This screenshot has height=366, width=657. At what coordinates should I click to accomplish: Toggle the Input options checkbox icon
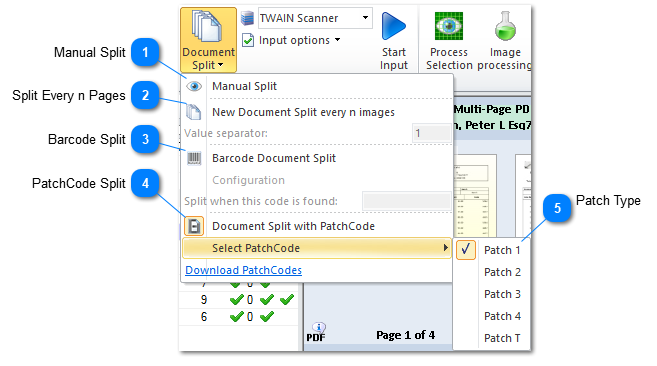248,40
